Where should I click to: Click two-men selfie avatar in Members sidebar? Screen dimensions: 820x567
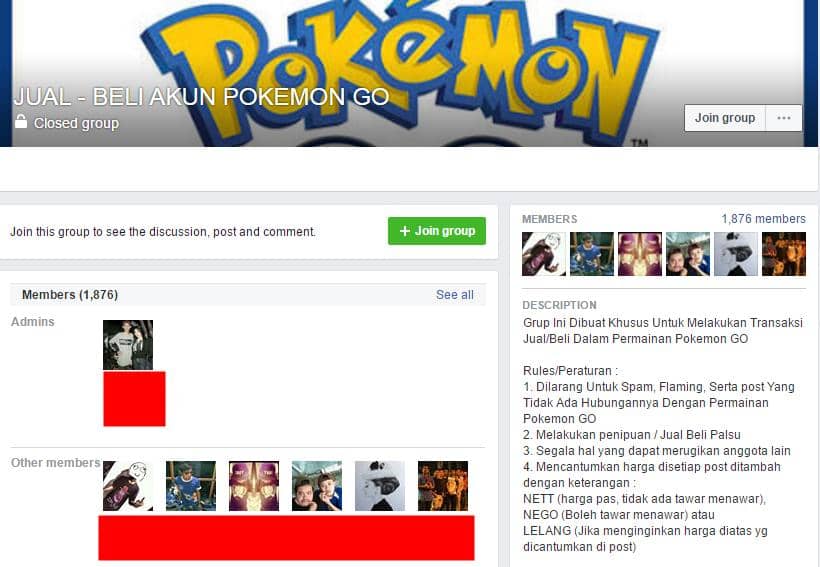click(688, 254)
